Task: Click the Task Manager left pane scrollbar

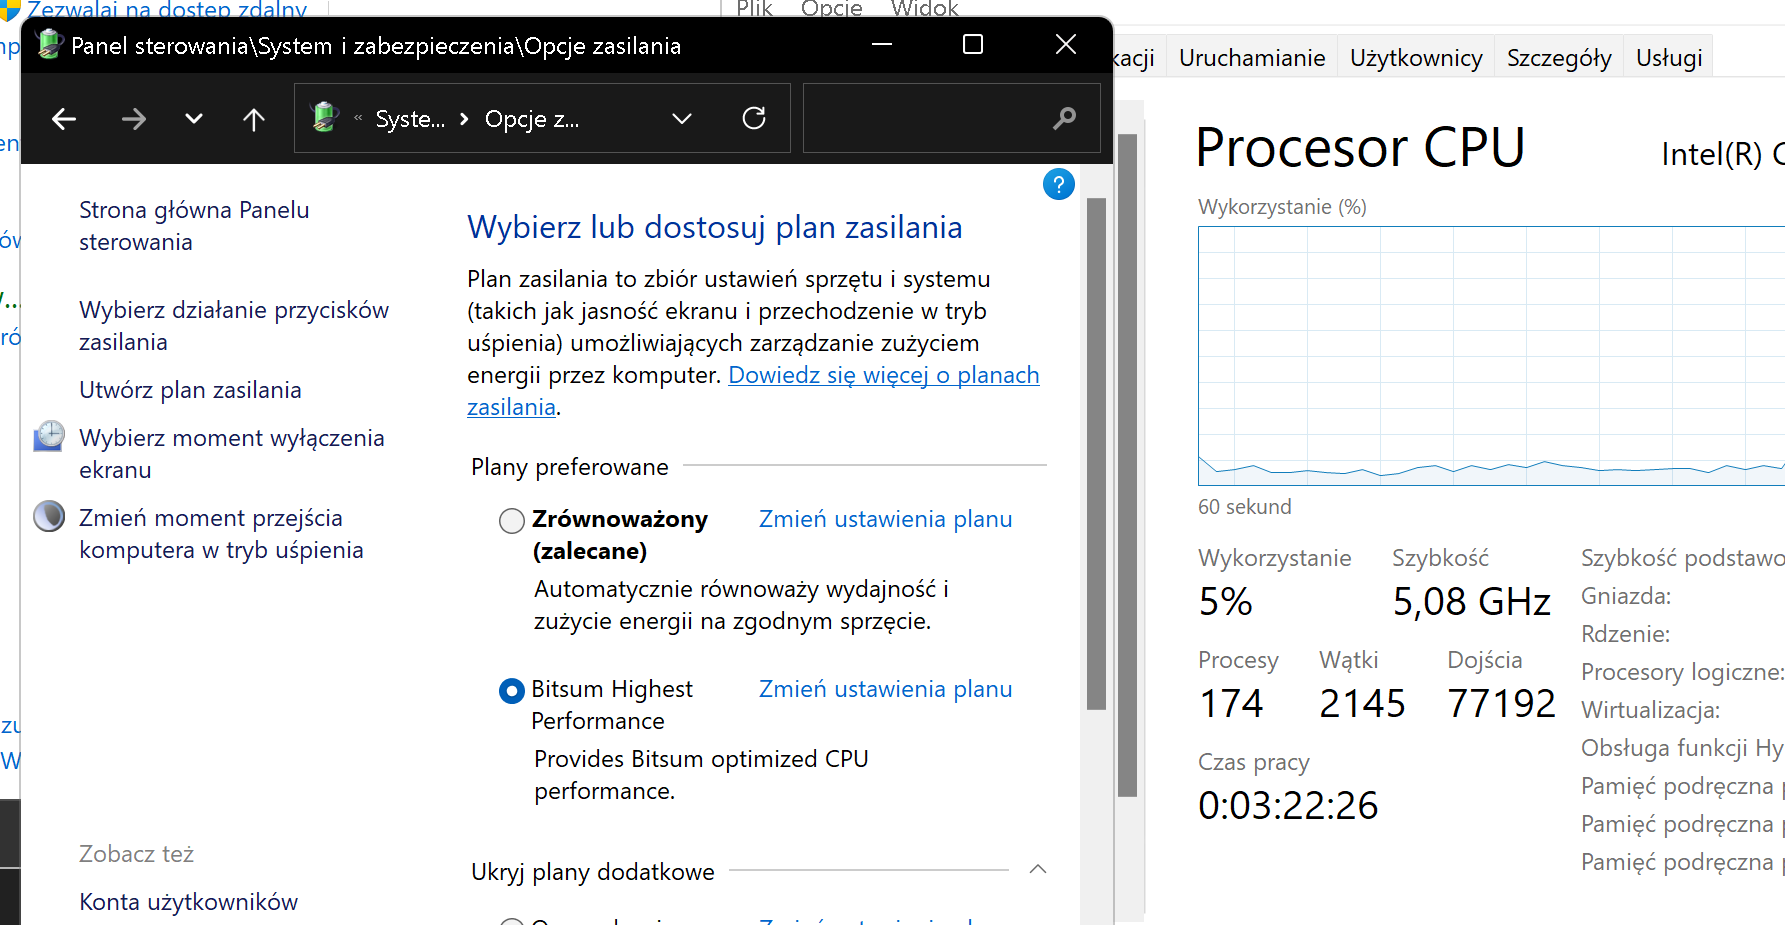Action: pyautogui.click(x=1128, y=465)
